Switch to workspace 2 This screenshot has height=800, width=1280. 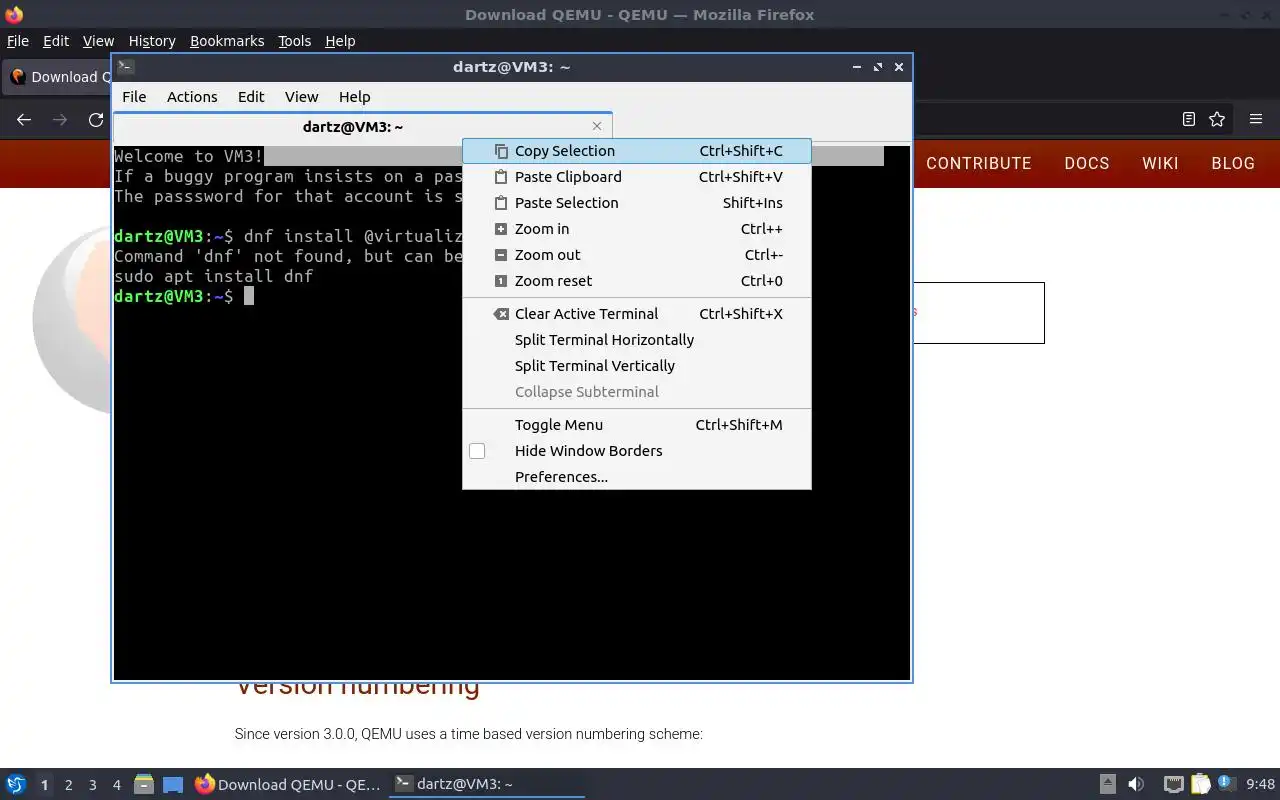click(68, 785)
